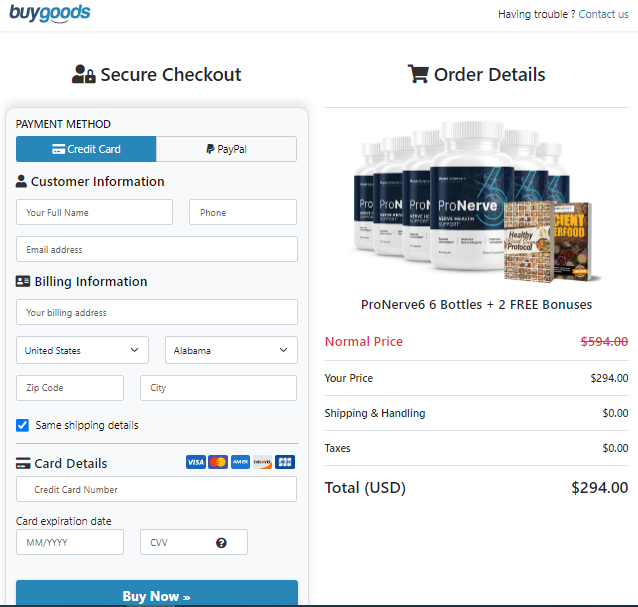Viewport: 638px width, 607px height.
Task: Click the Visa card icon
Action: (196, 462)
